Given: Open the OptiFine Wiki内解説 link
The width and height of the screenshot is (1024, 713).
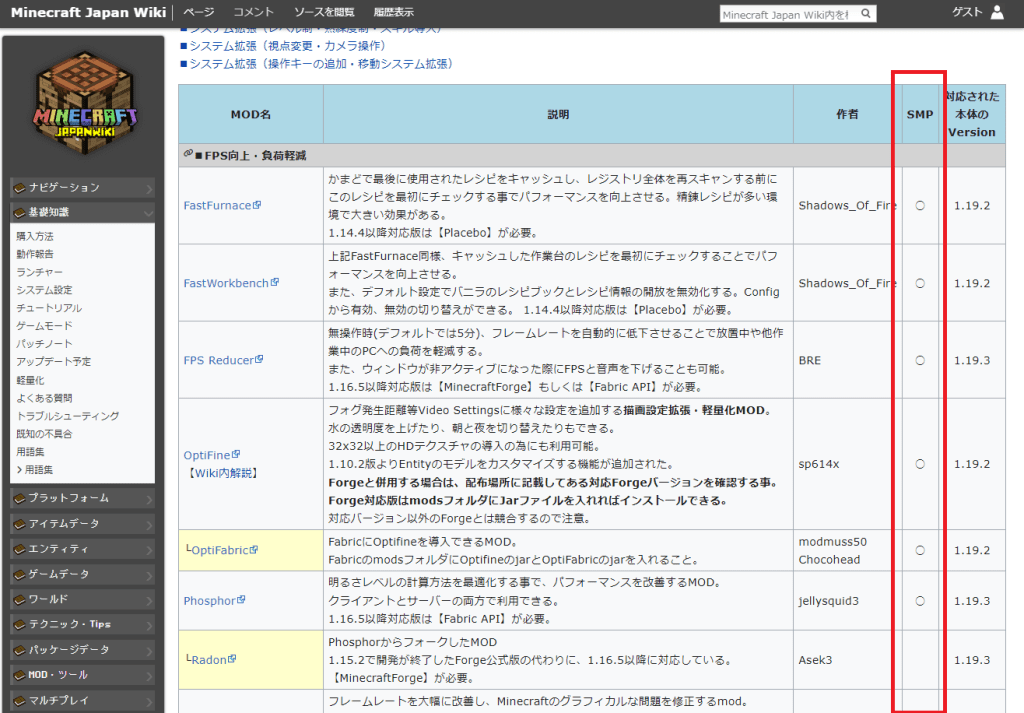Looking at the screenshot, I should (223, 473).
